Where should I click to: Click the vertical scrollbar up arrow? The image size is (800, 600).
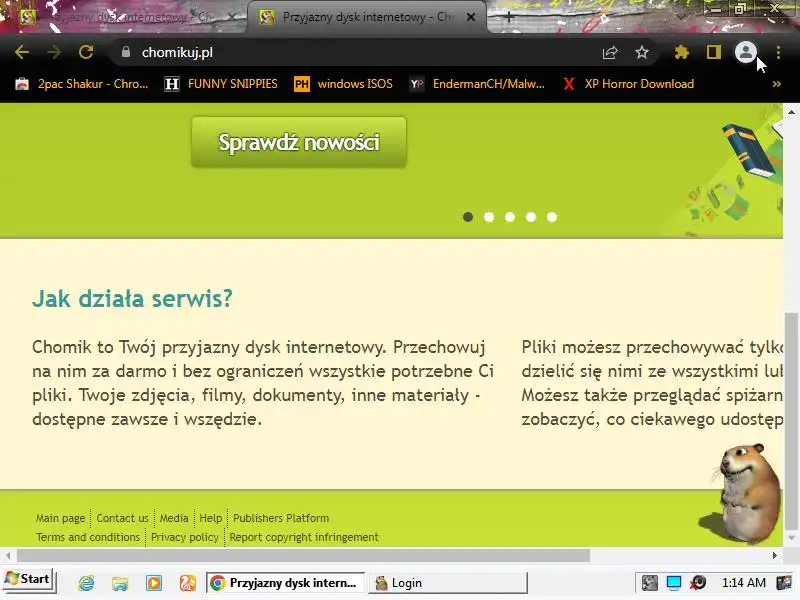[791, 112]
